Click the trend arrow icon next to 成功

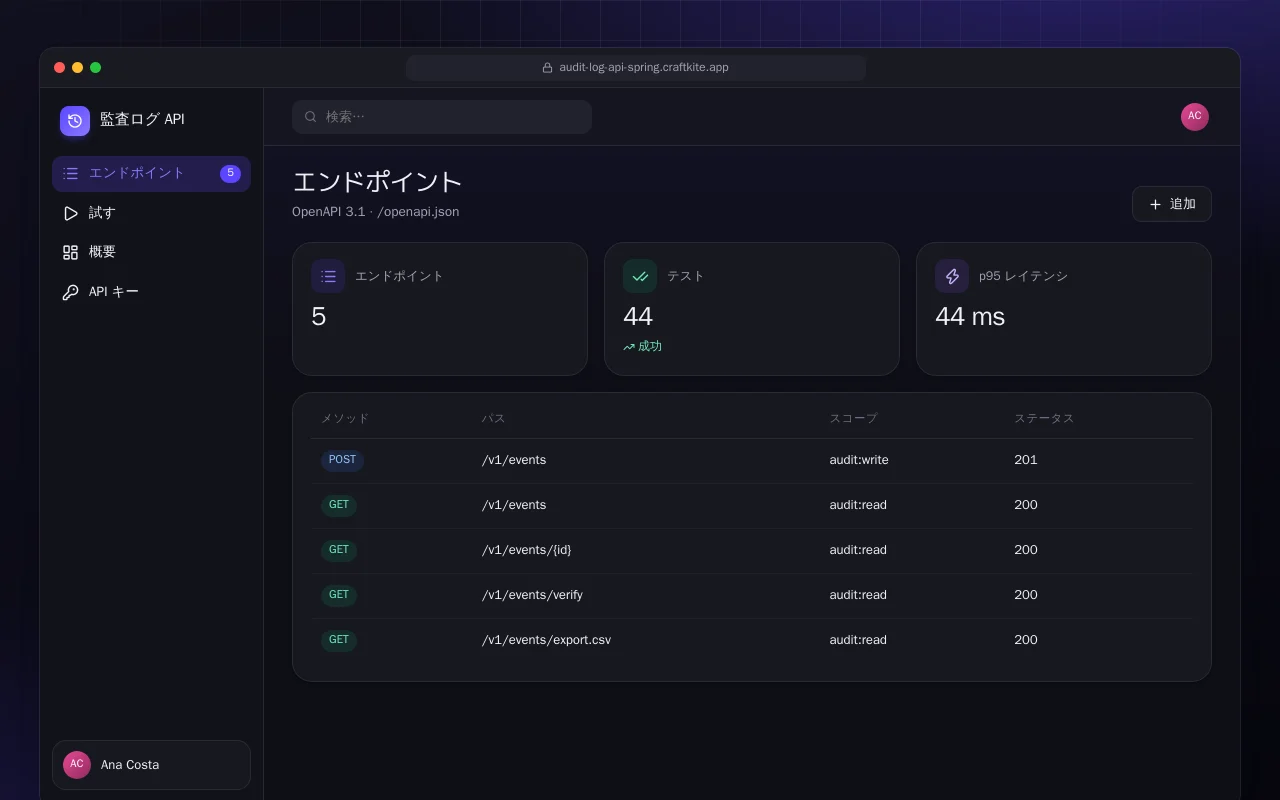coord(629,347)
